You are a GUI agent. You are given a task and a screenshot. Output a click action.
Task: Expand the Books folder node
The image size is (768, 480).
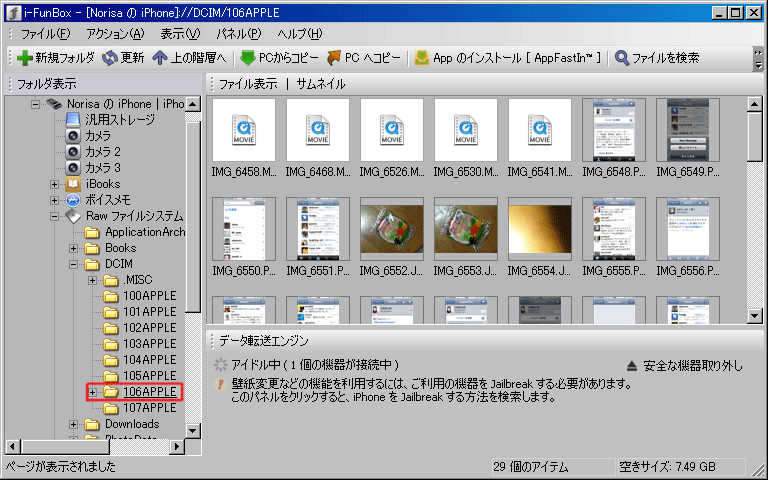[73, 248]
